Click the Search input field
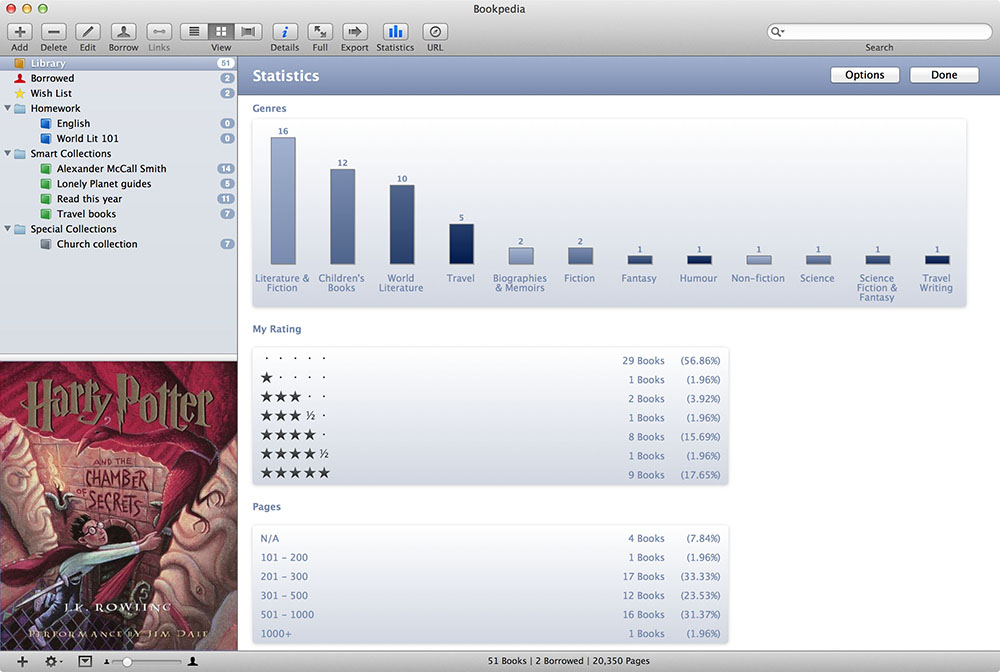The height and width of the screenshot is (672, 1000). pos(885,32)
